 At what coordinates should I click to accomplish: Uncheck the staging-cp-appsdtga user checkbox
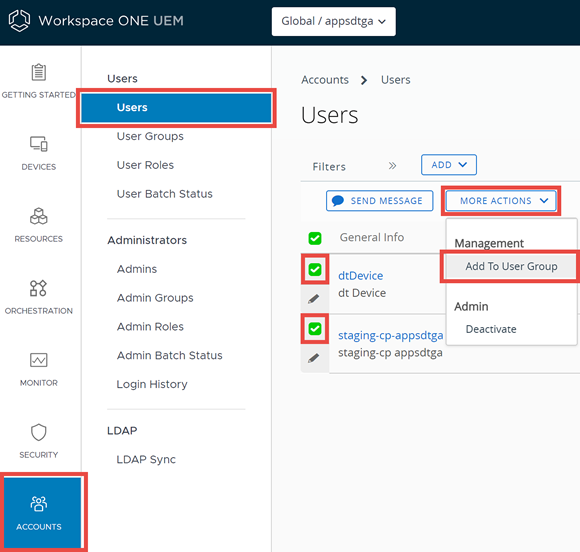315,329
